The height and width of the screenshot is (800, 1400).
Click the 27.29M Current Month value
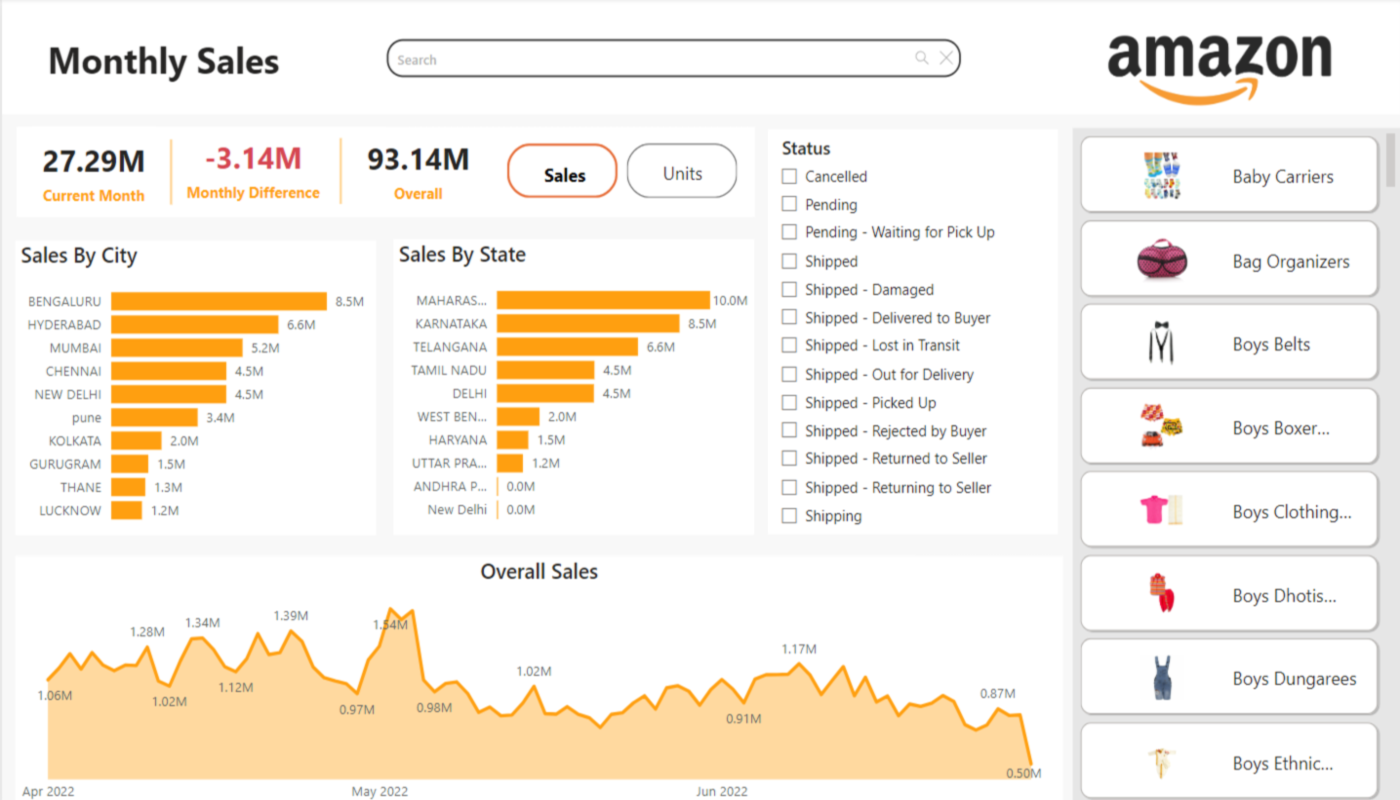[x=93, y=160]
